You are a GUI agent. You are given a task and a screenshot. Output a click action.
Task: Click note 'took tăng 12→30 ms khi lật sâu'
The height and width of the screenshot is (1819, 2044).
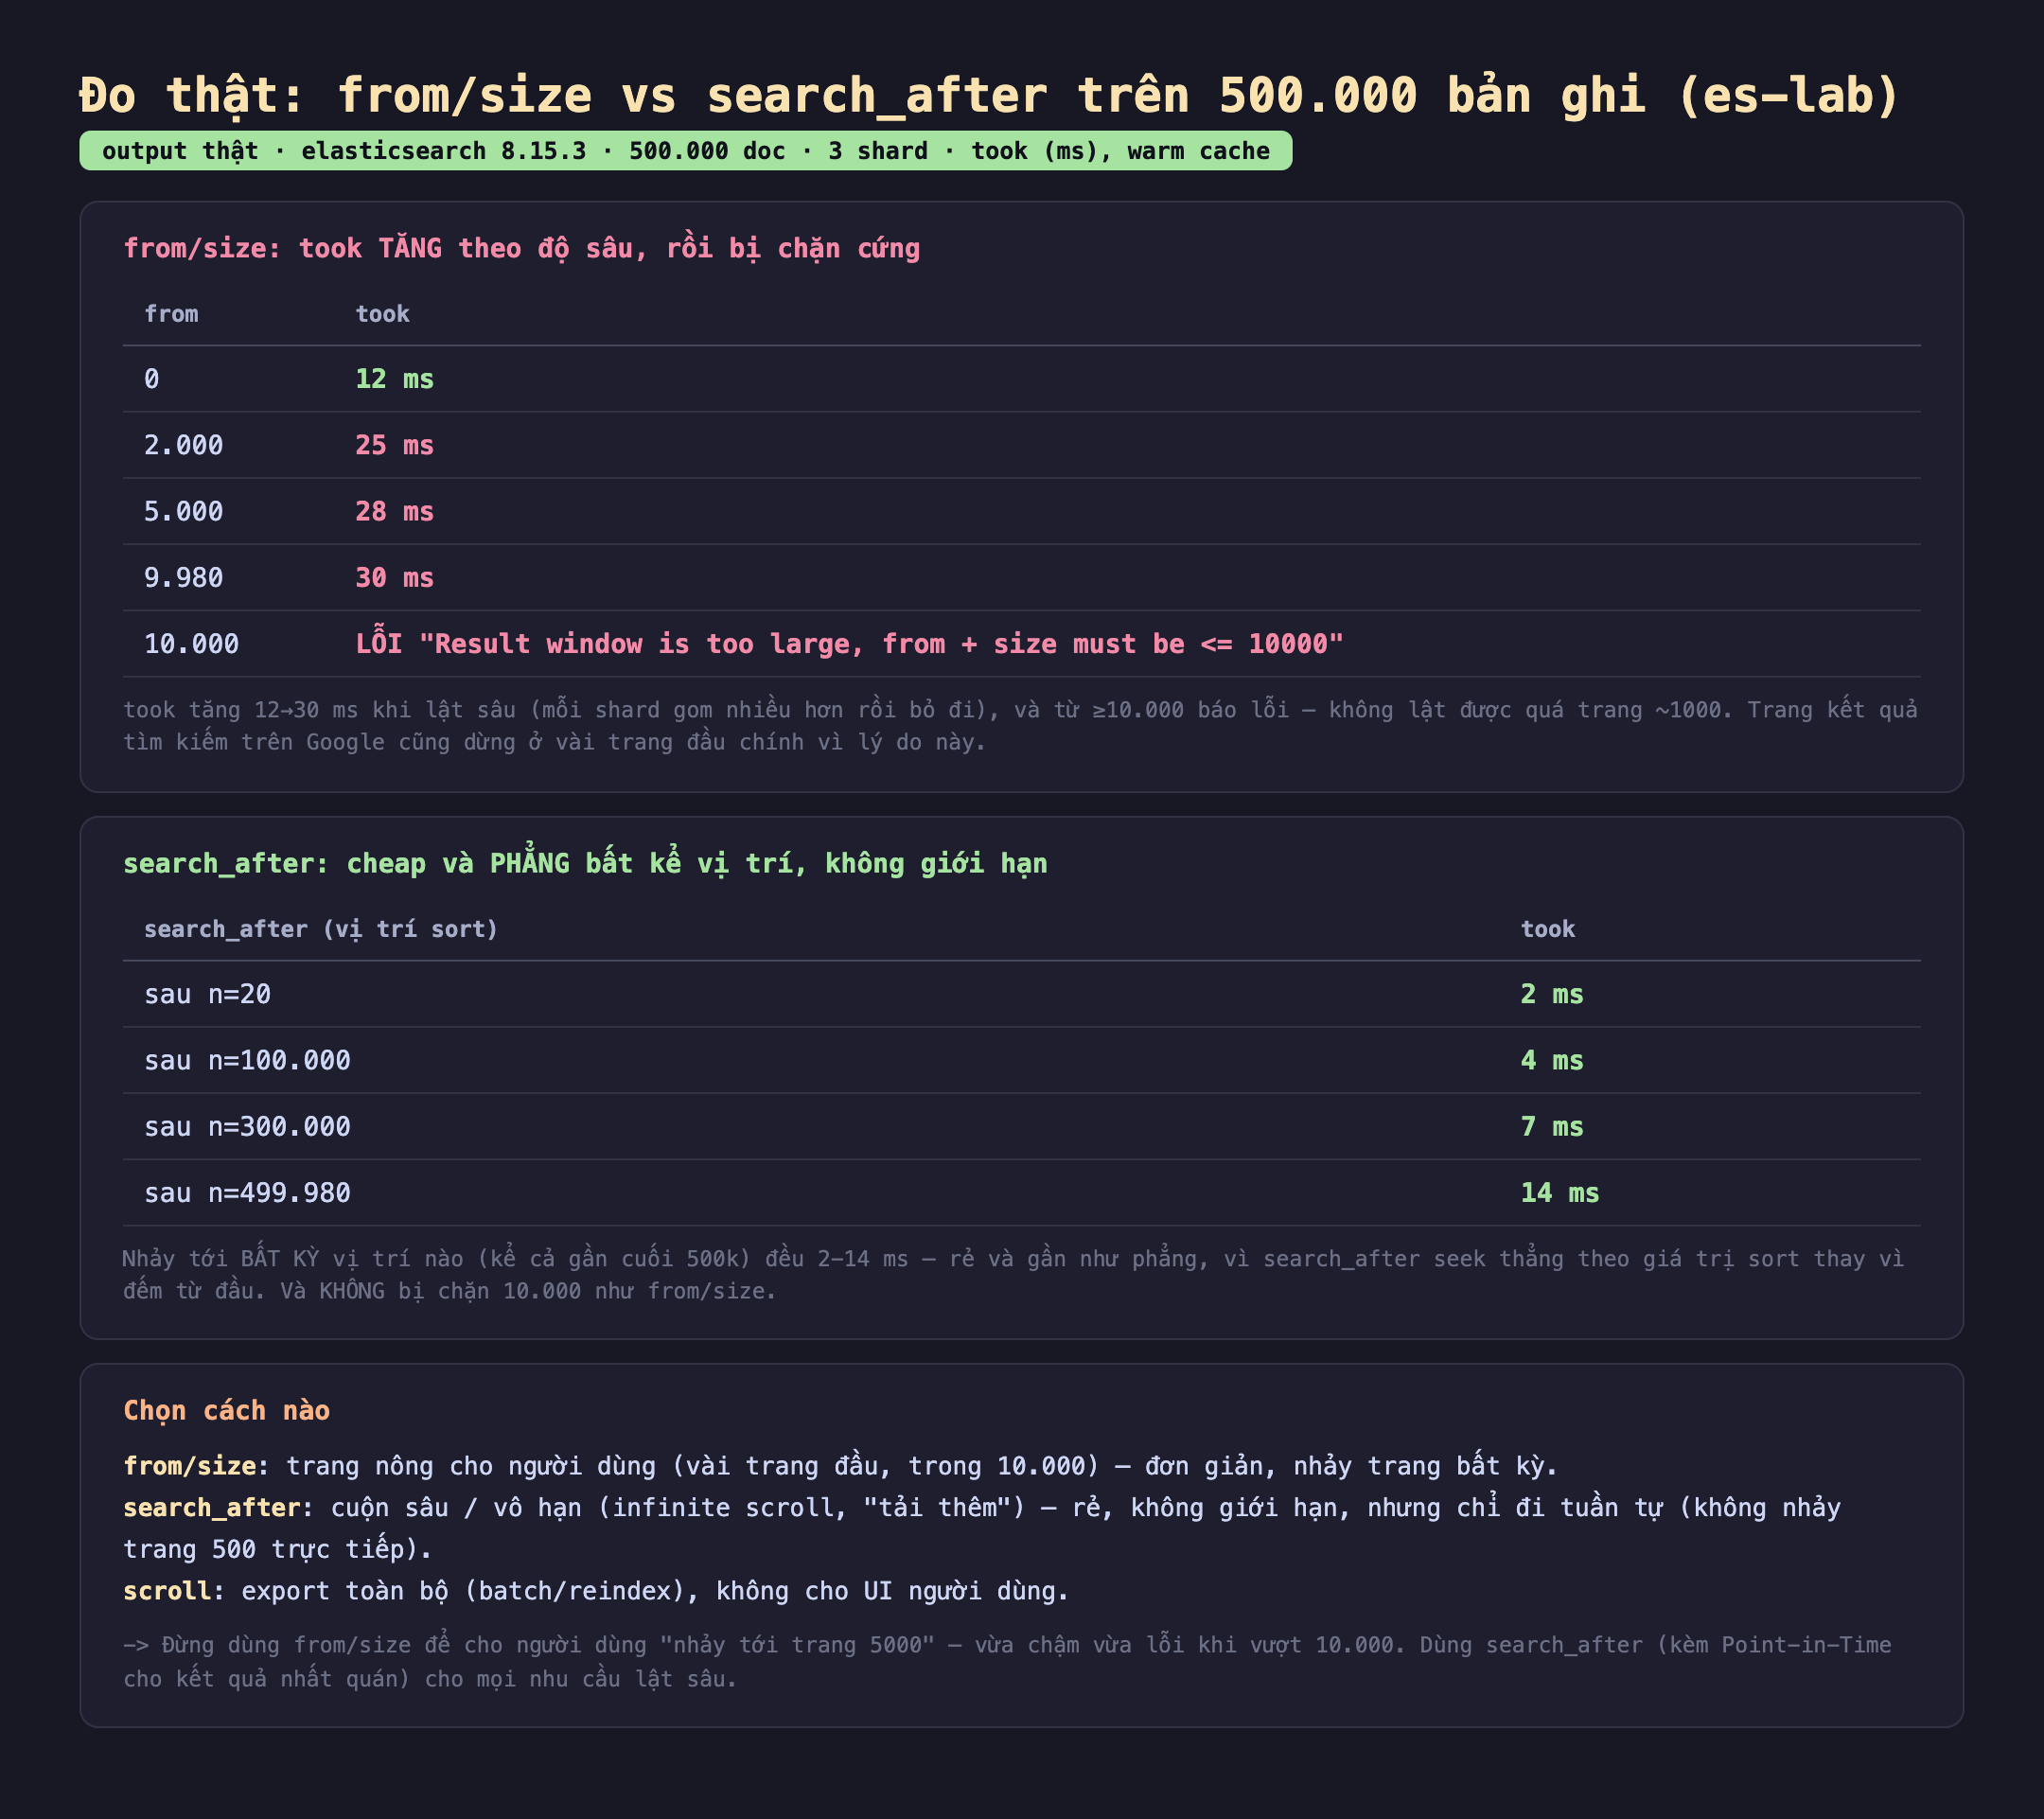(1020, 726)
